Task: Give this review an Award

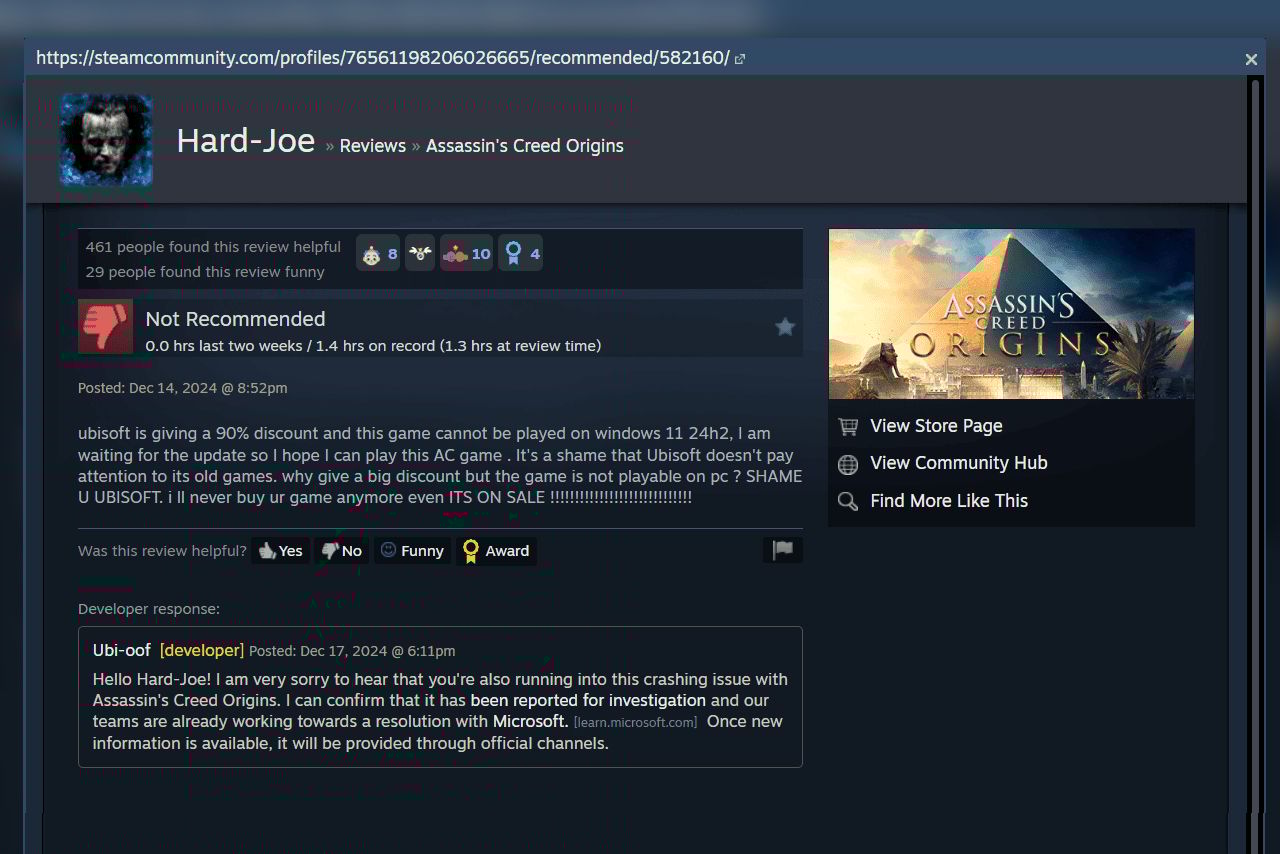Action: pyautogui.click(x=496, y=551)
